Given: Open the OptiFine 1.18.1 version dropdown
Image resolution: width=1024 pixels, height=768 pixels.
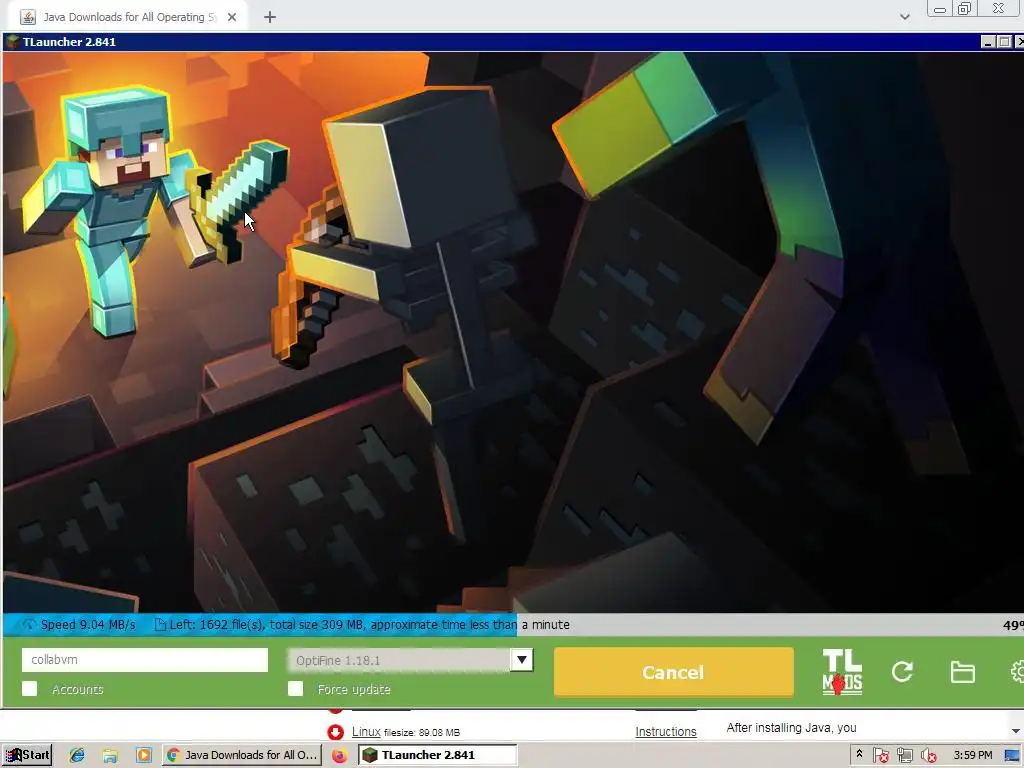Looking at the screenshot, I should click(410, 660).
